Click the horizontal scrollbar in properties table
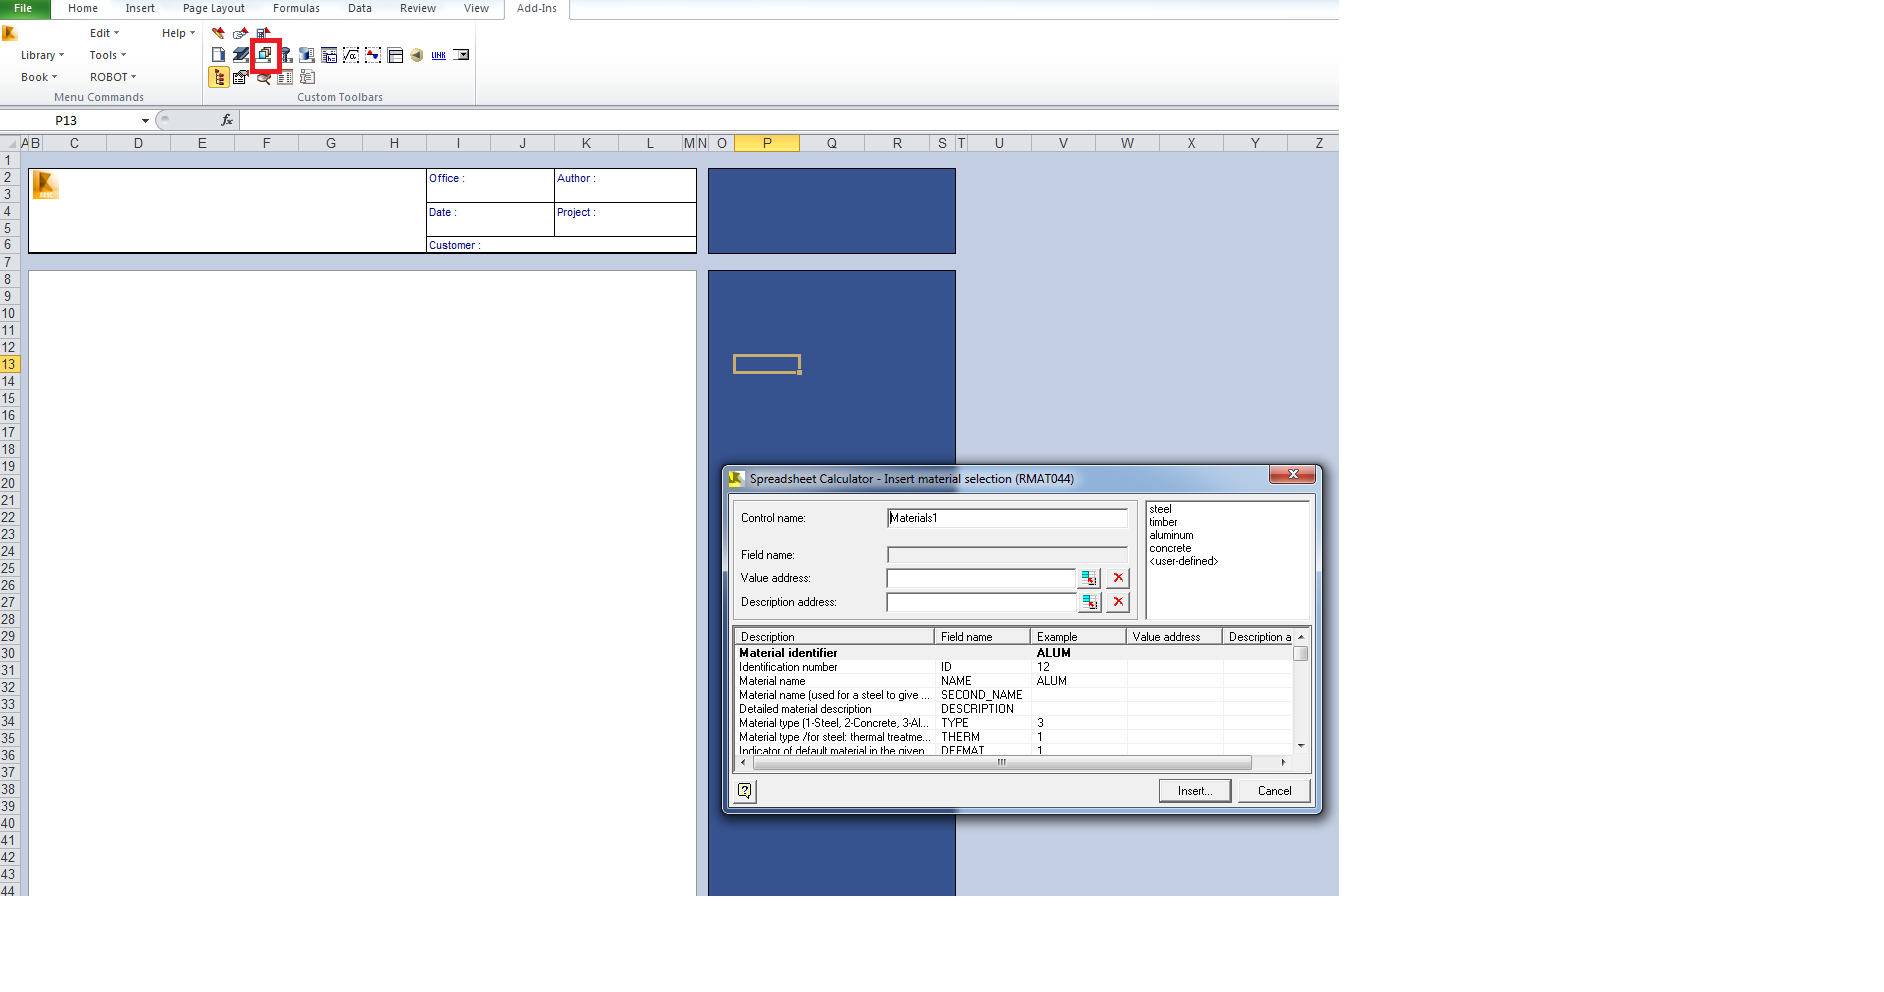 [1002, 762]
